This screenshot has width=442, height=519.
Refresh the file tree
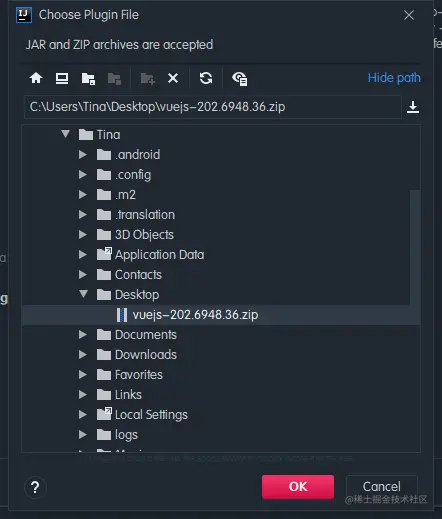(x=206, y=78)
